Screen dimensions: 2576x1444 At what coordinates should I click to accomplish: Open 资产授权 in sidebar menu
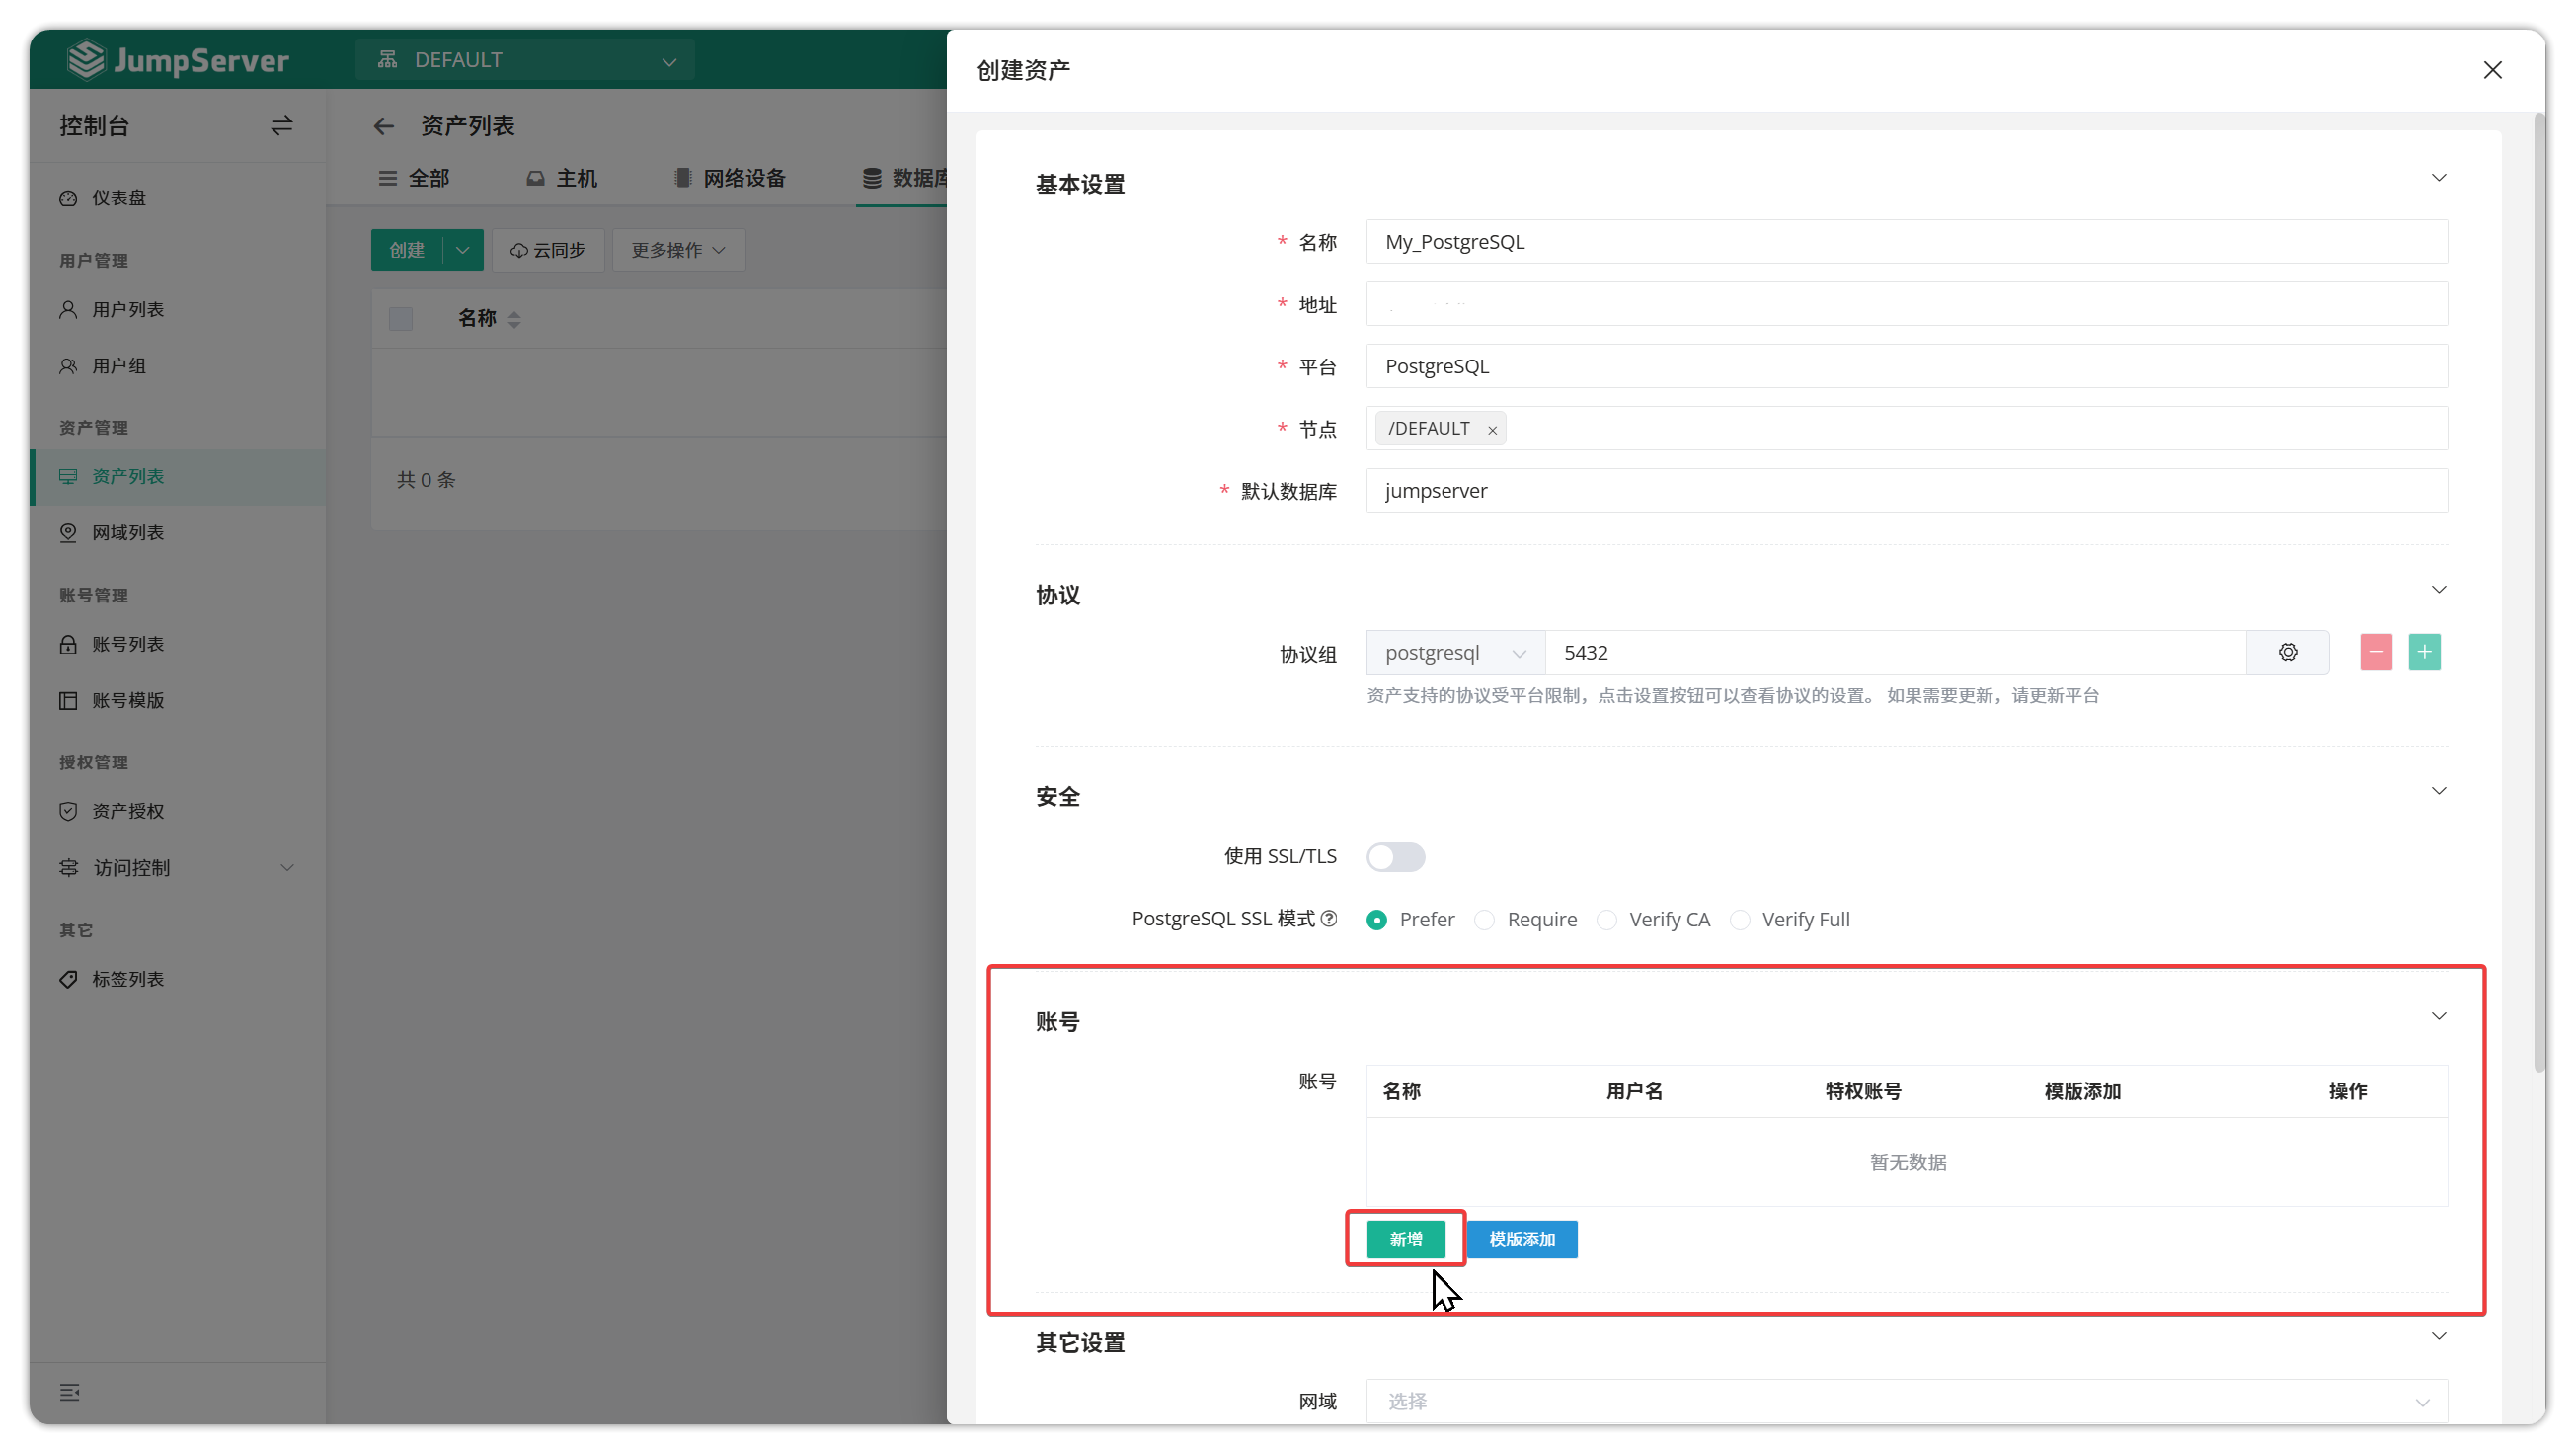(x=128, y=811)
